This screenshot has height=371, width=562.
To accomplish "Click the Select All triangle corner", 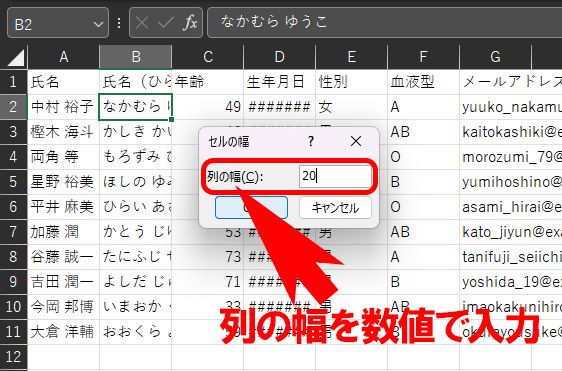I will click(14, 57).
